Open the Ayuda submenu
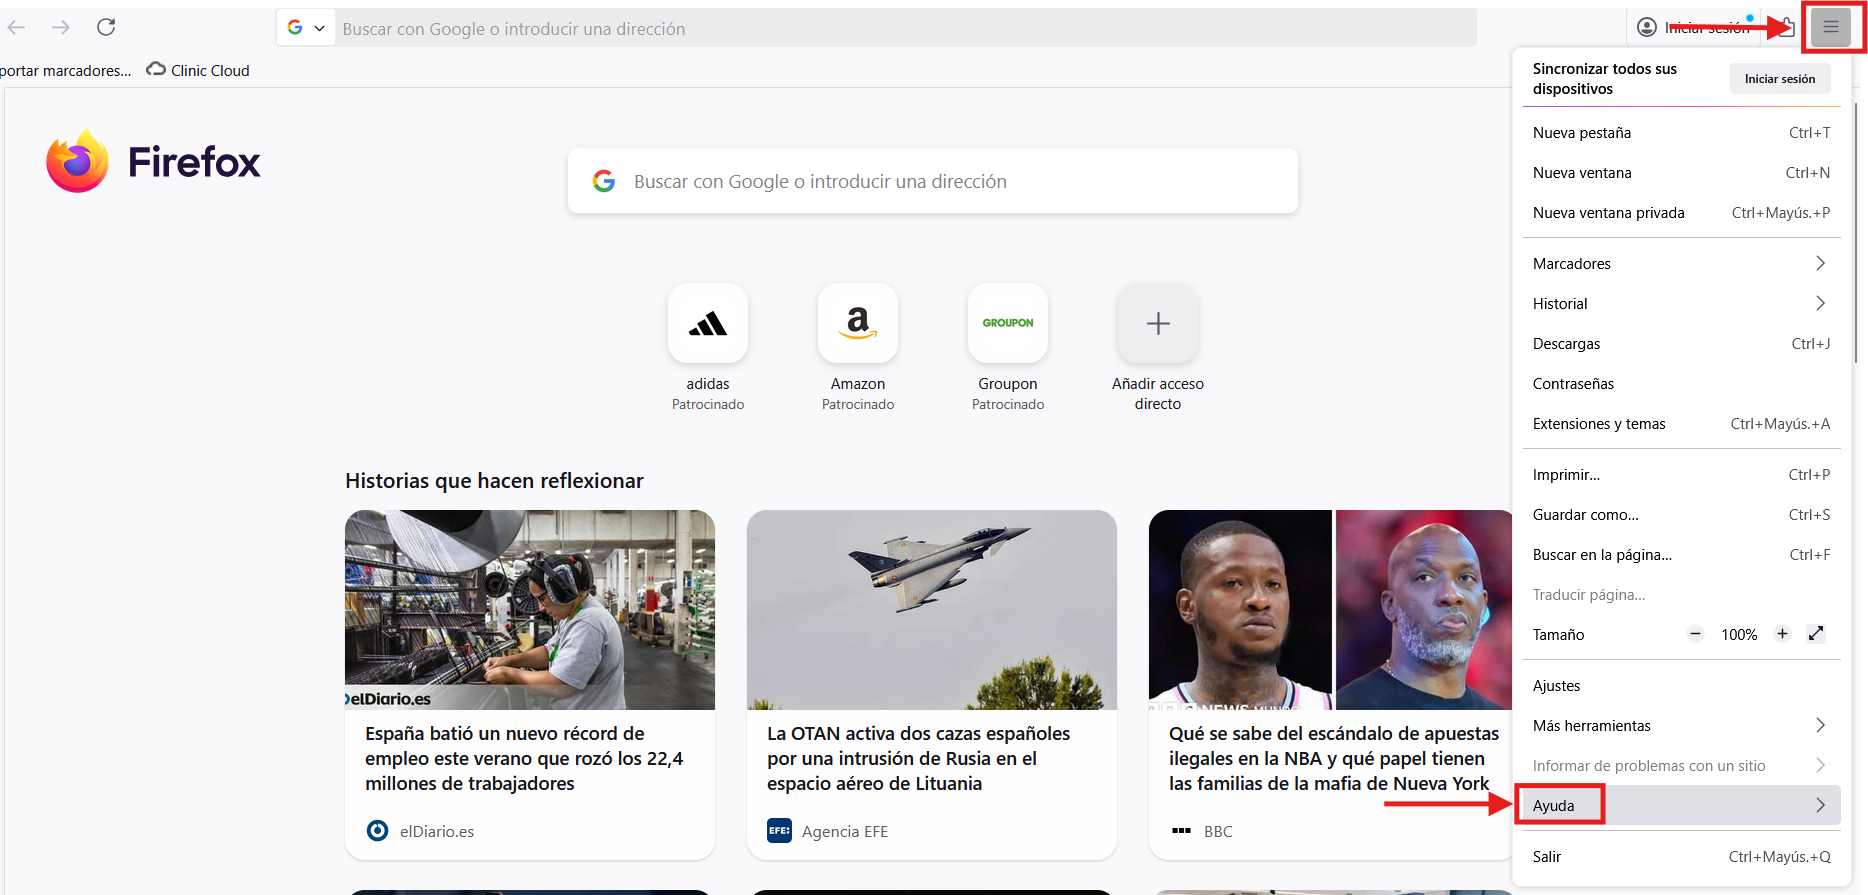This screenshot has width=1868, height=895. (x=1680, y=806)
